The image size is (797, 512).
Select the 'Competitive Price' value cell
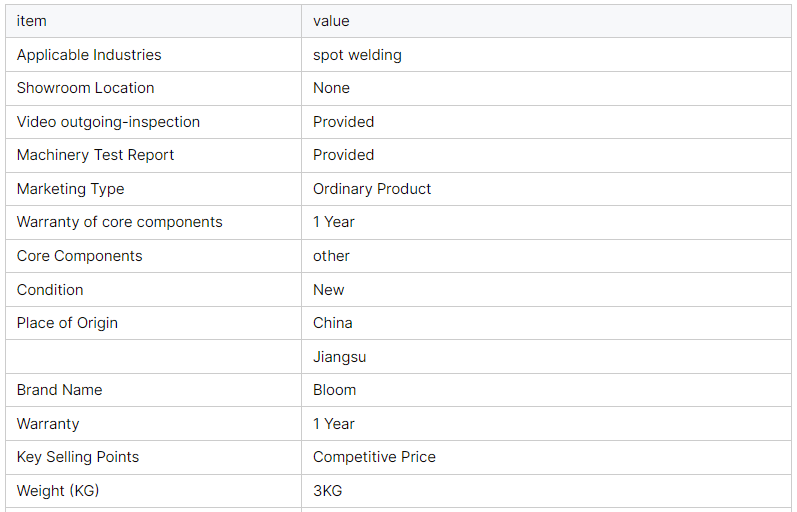374,457
